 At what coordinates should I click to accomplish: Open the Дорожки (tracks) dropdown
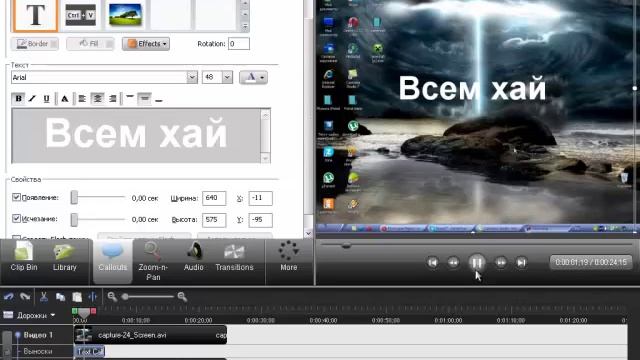coord(36,316)
